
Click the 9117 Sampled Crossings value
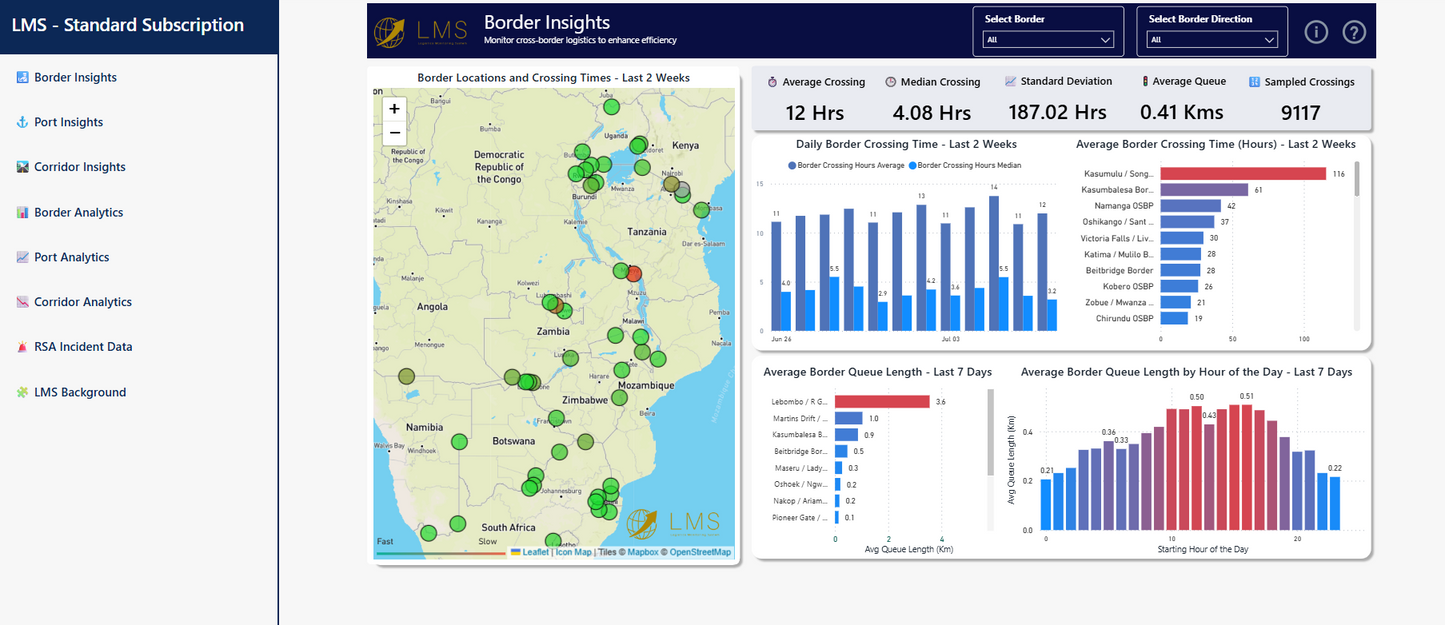point(1300,113)
